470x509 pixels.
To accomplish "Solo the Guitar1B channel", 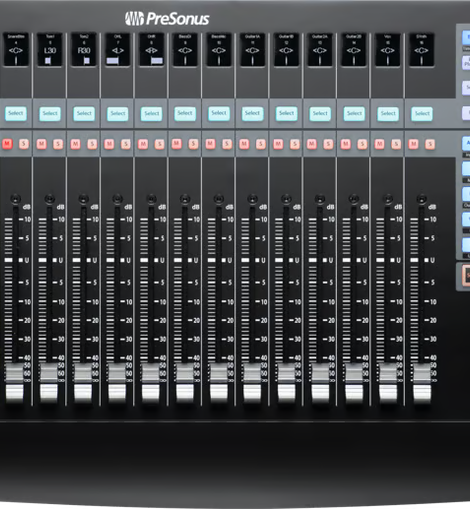I will pos(295,144).
